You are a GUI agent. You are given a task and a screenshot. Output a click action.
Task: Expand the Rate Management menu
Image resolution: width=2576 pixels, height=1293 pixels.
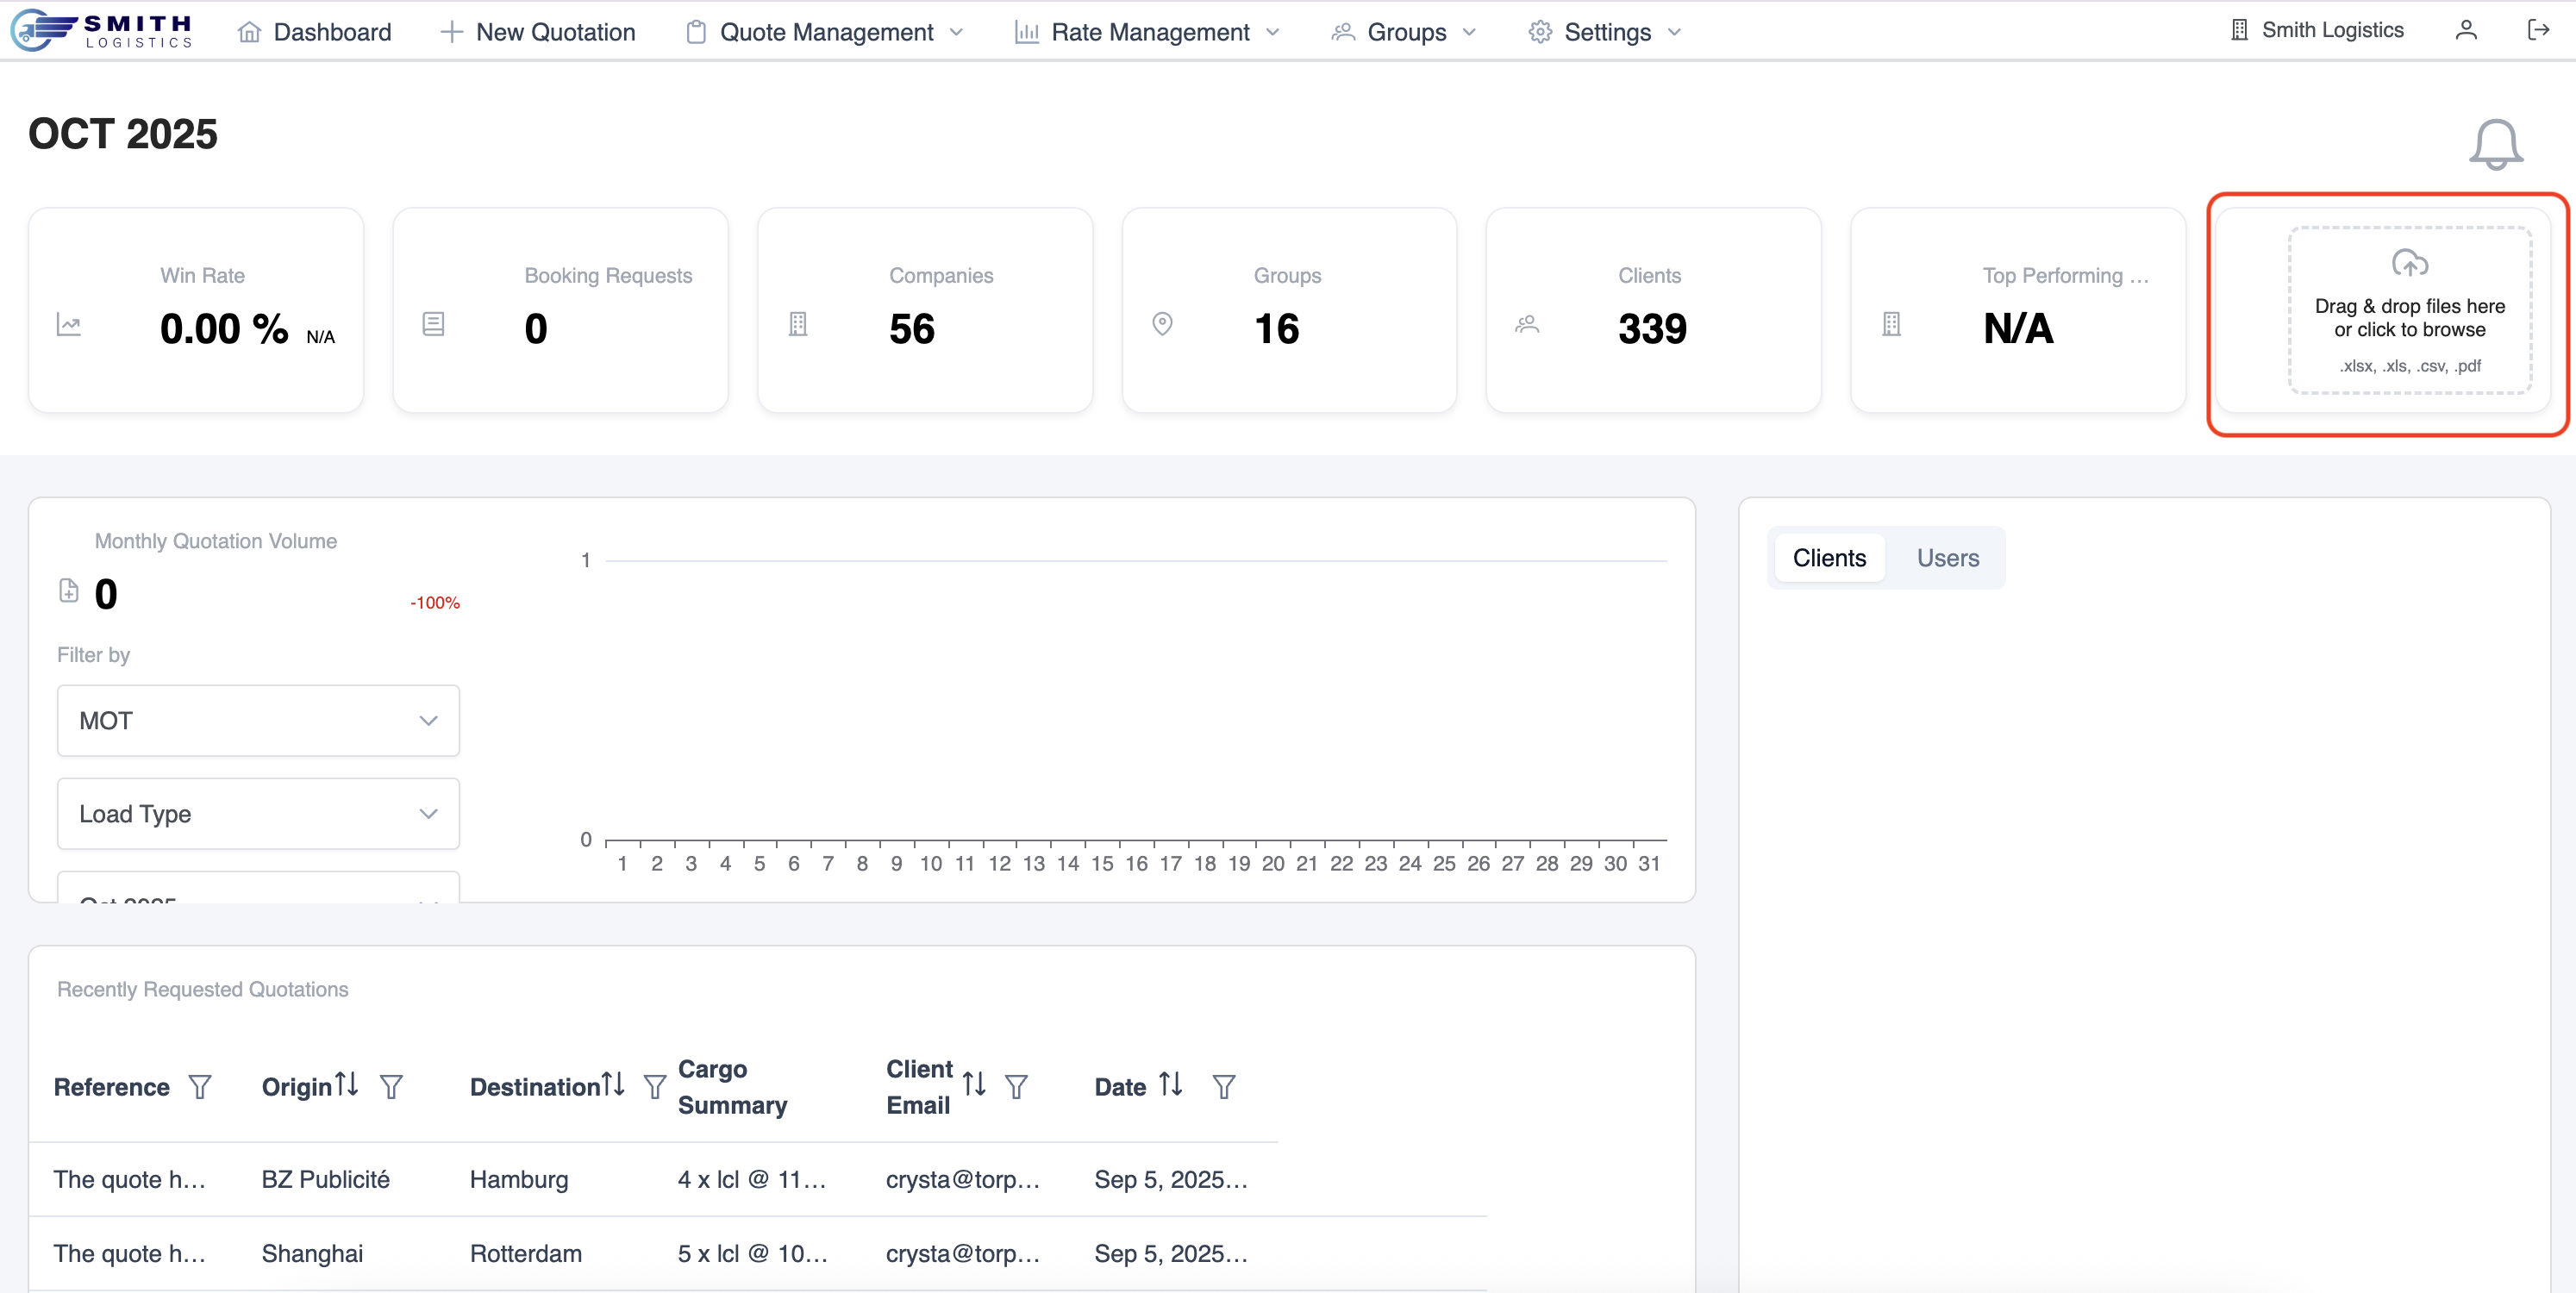pyautogui.click(x=1148, y=32)
